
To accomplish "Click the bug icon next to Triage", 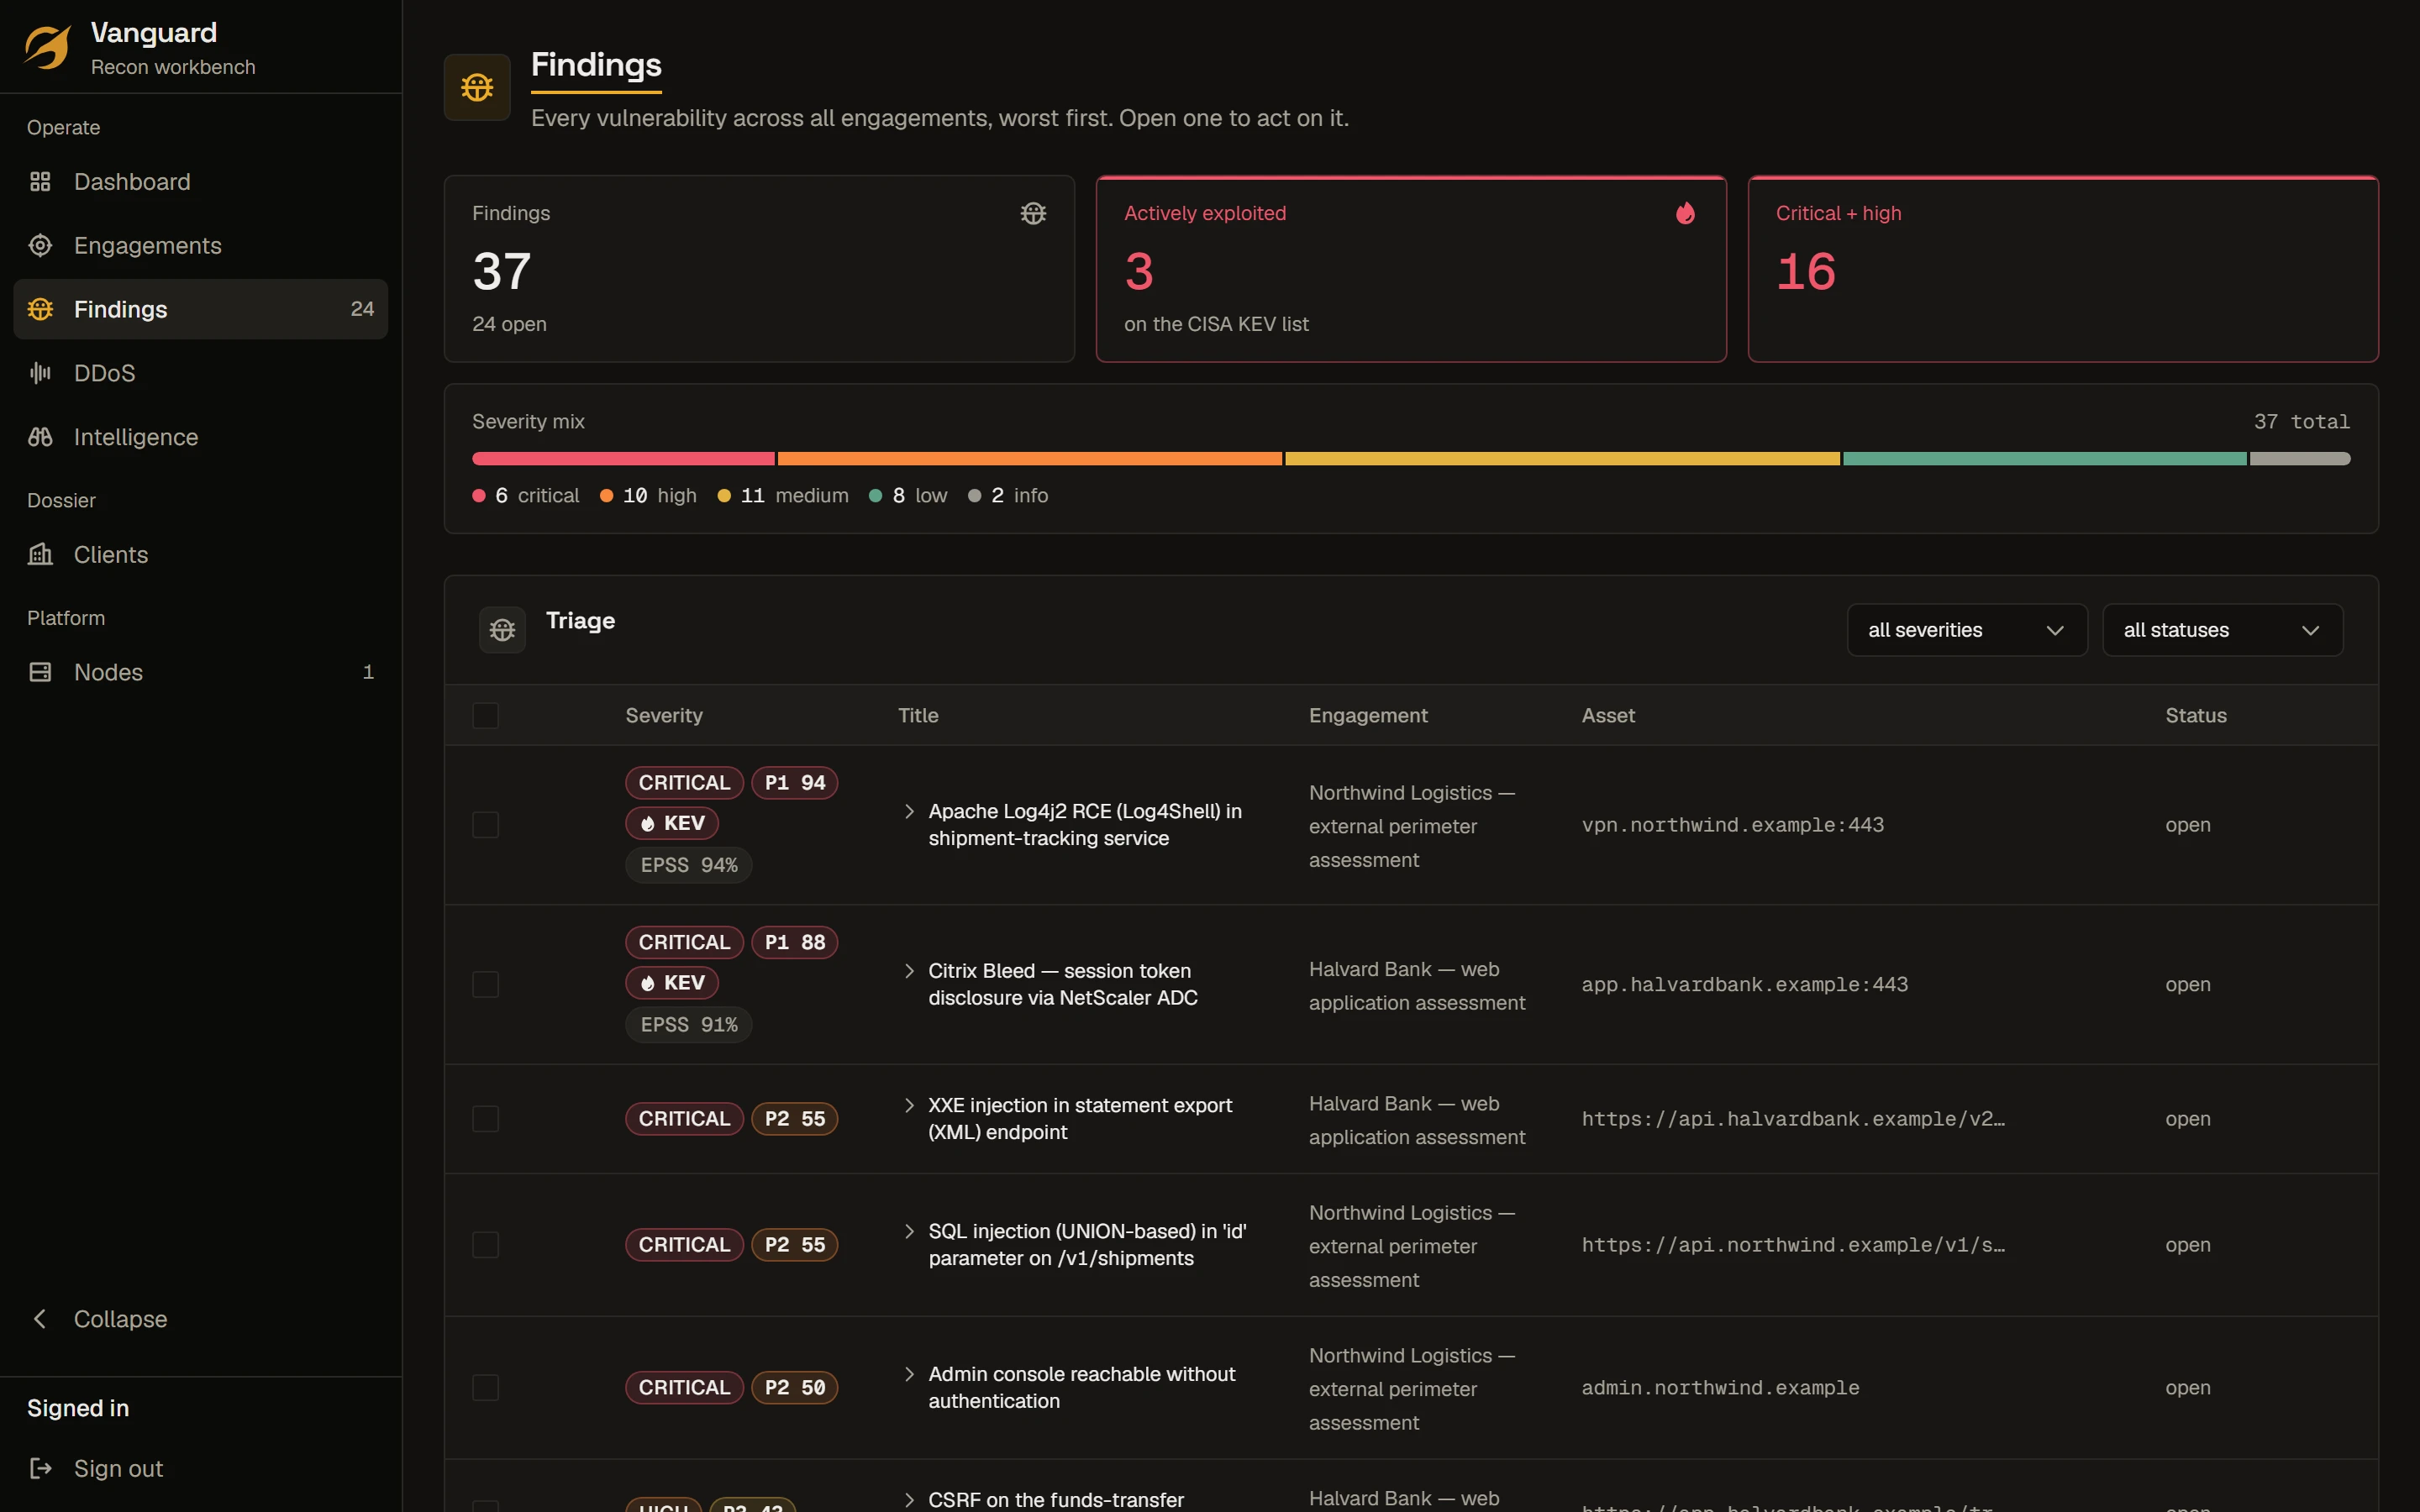I will click(502, 630).
